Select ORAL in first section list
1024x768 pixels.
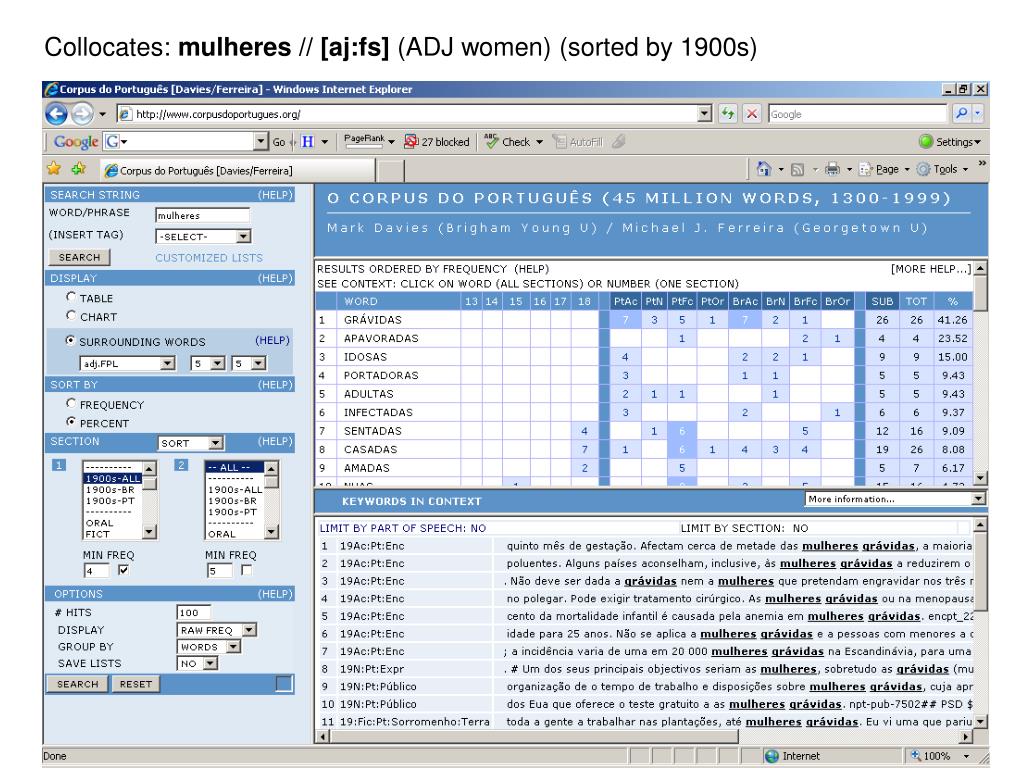[x=99, y=522]
